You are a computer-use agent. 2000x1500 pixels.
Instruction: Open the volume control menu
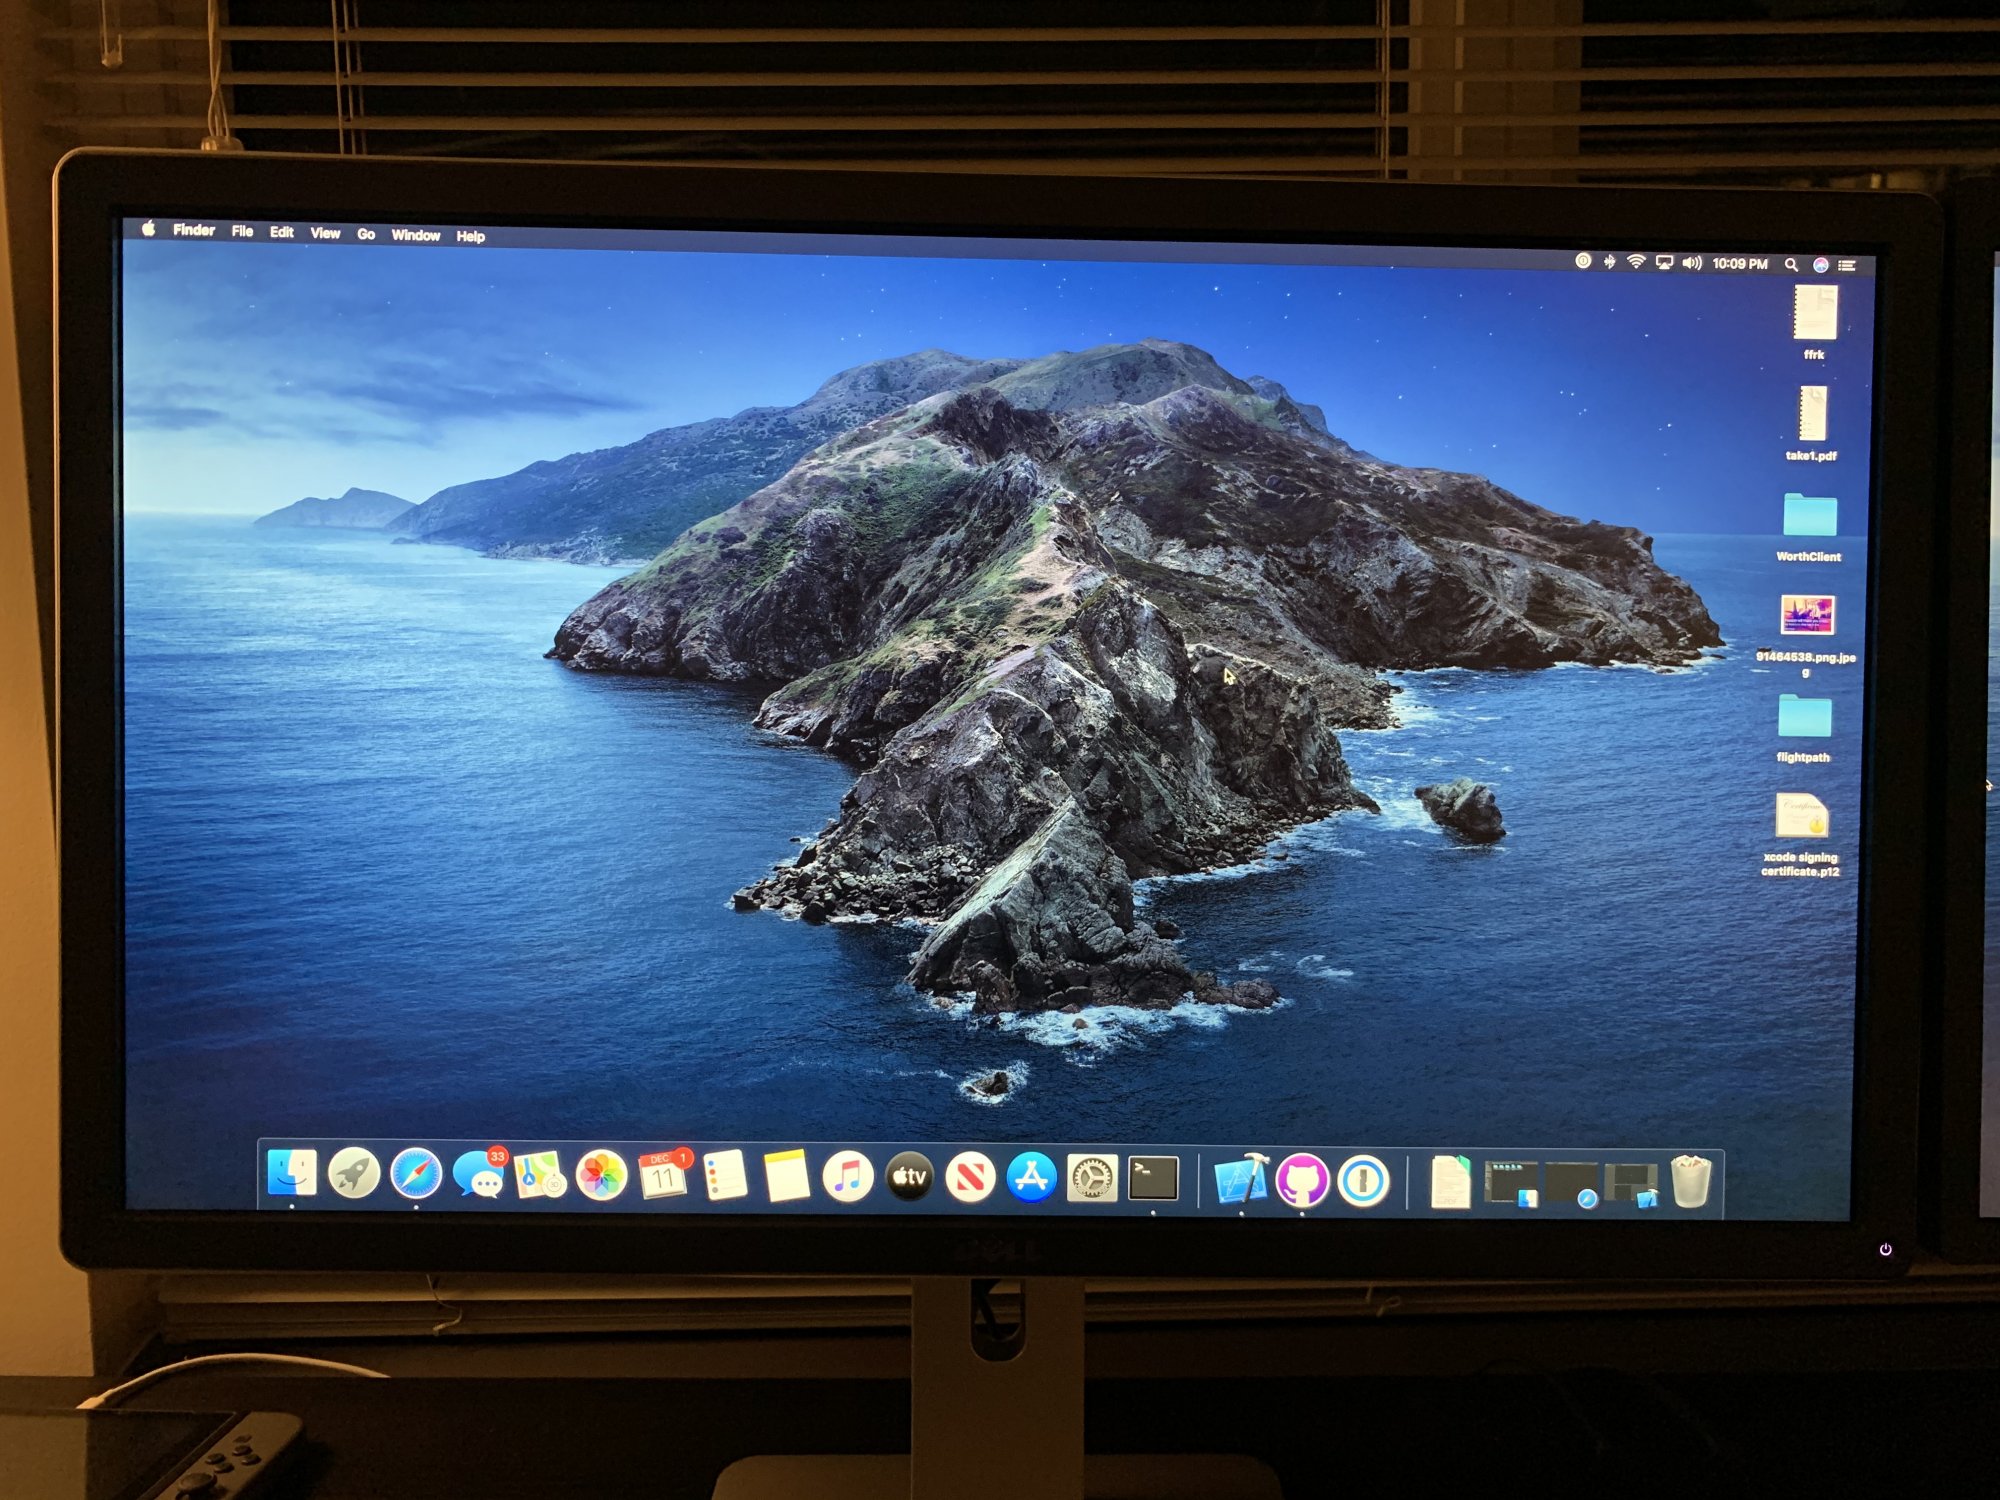pyautogui.click(x=1691, y=263)
